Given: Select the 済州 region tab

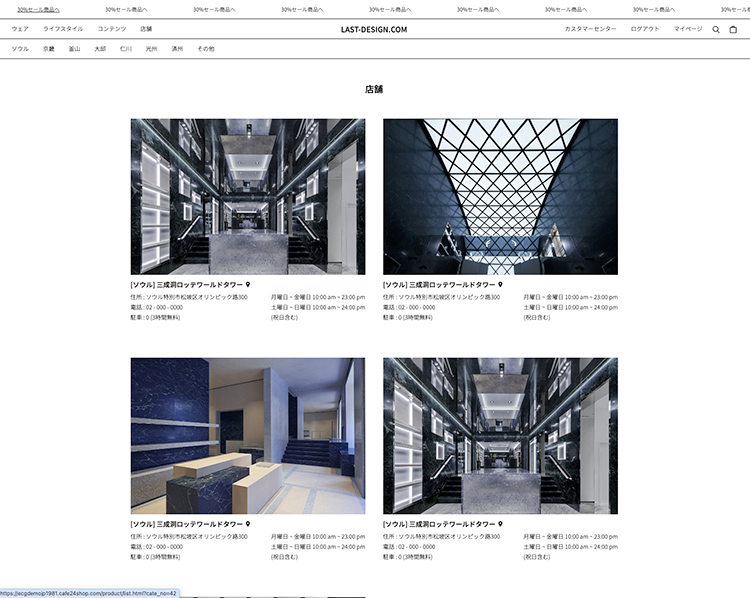Looking at the screenshot, I should [177, 48].
